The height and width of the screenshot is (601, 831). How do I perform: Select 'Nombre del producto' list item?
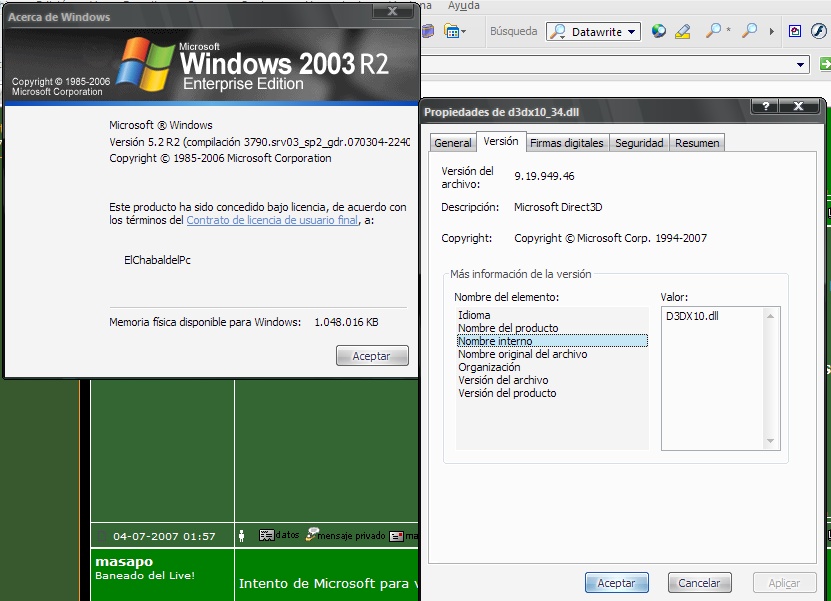pos(552,328)
